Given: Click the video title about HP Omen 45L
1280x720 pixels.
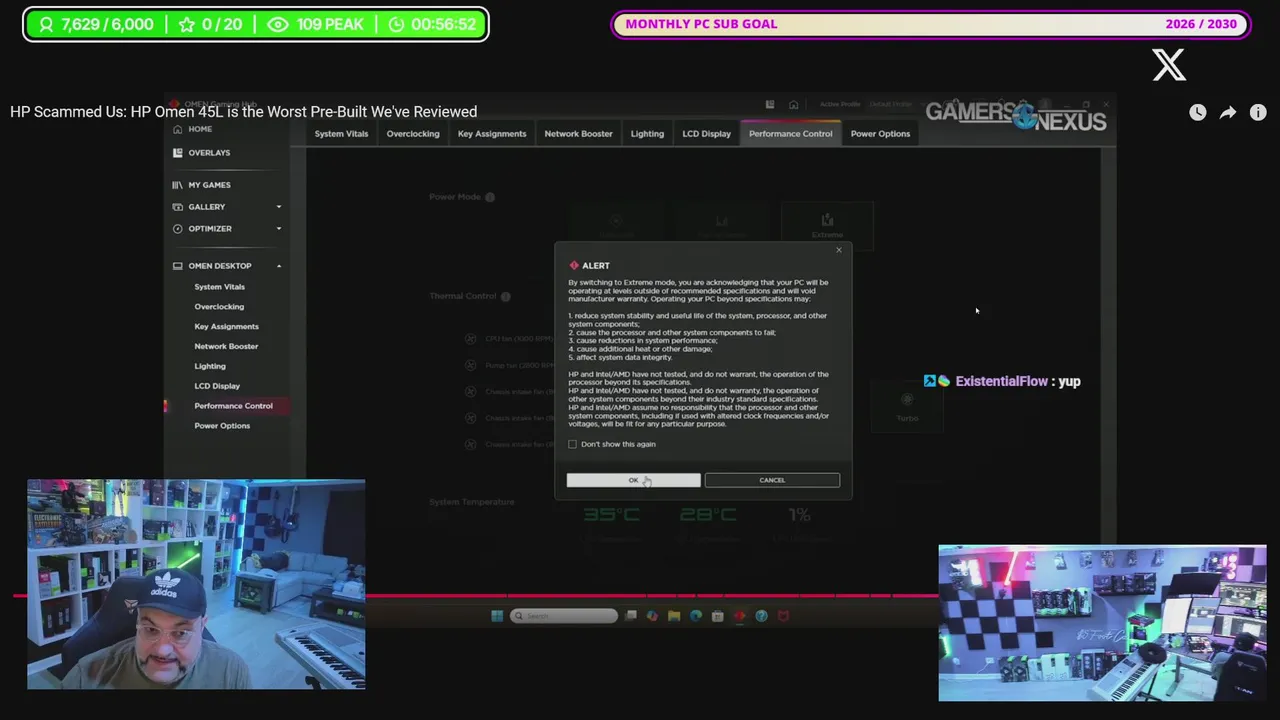Looking at the screenshot, I should (243, 112).
